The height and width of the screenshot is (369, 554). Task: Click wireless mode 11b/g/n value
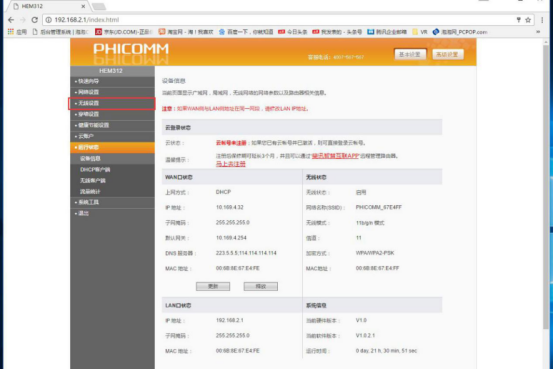point(370,223)
